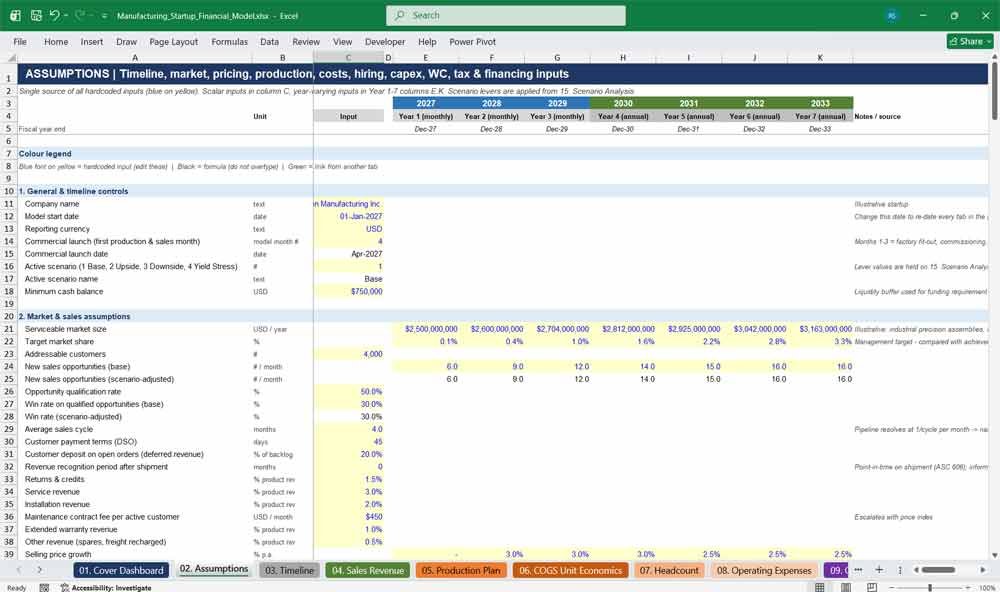This screenshot has width=1000, height=592.
Task: Open the undo history dropdown arrow
Action: [66, 15]
